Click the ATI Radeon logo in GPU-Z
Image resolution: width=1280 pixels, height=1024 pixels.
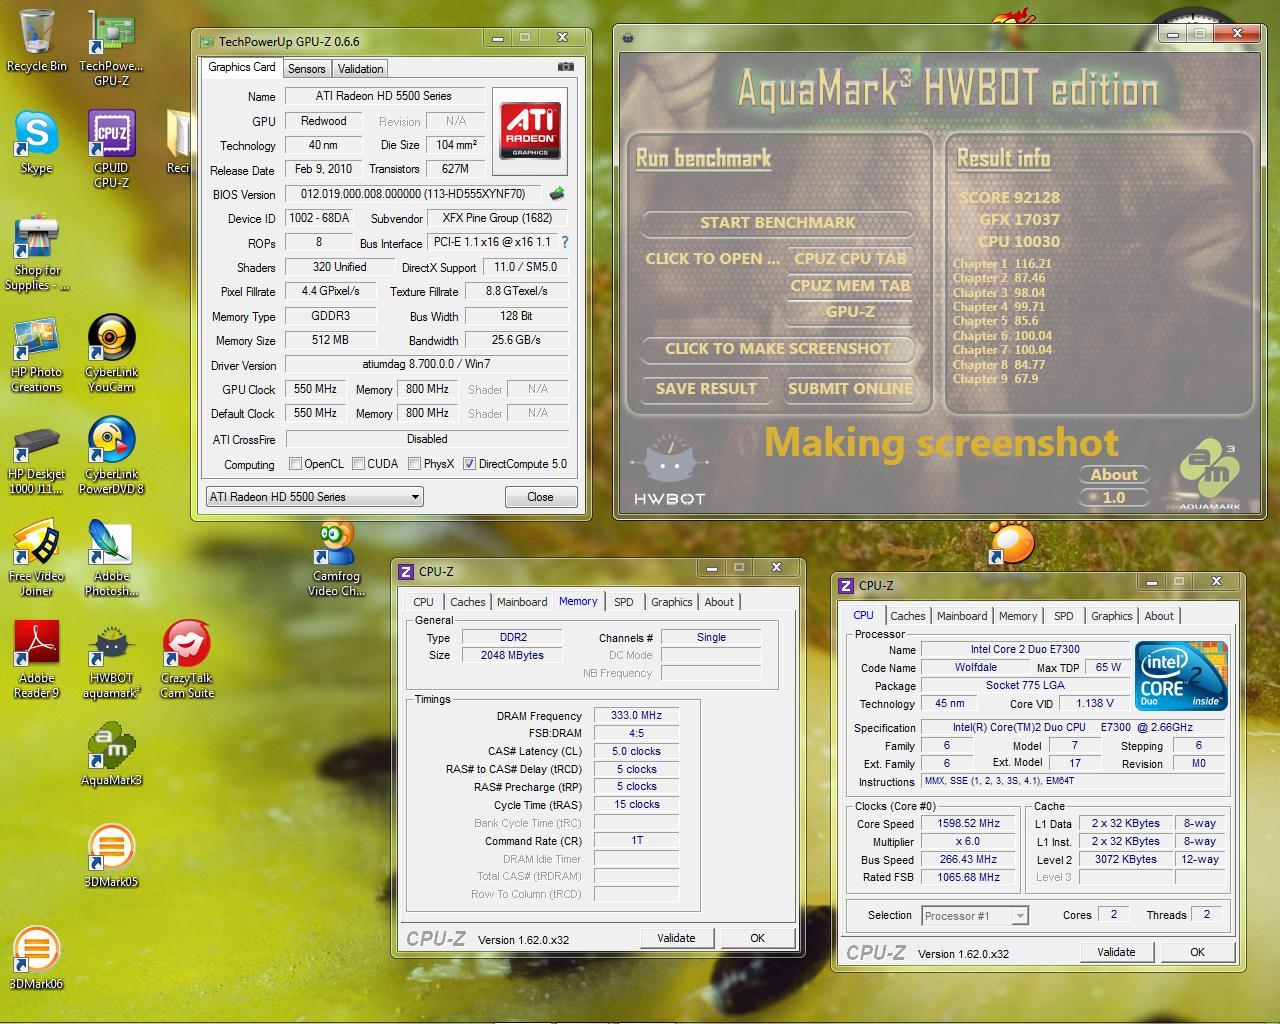click(x=530, y=129)
